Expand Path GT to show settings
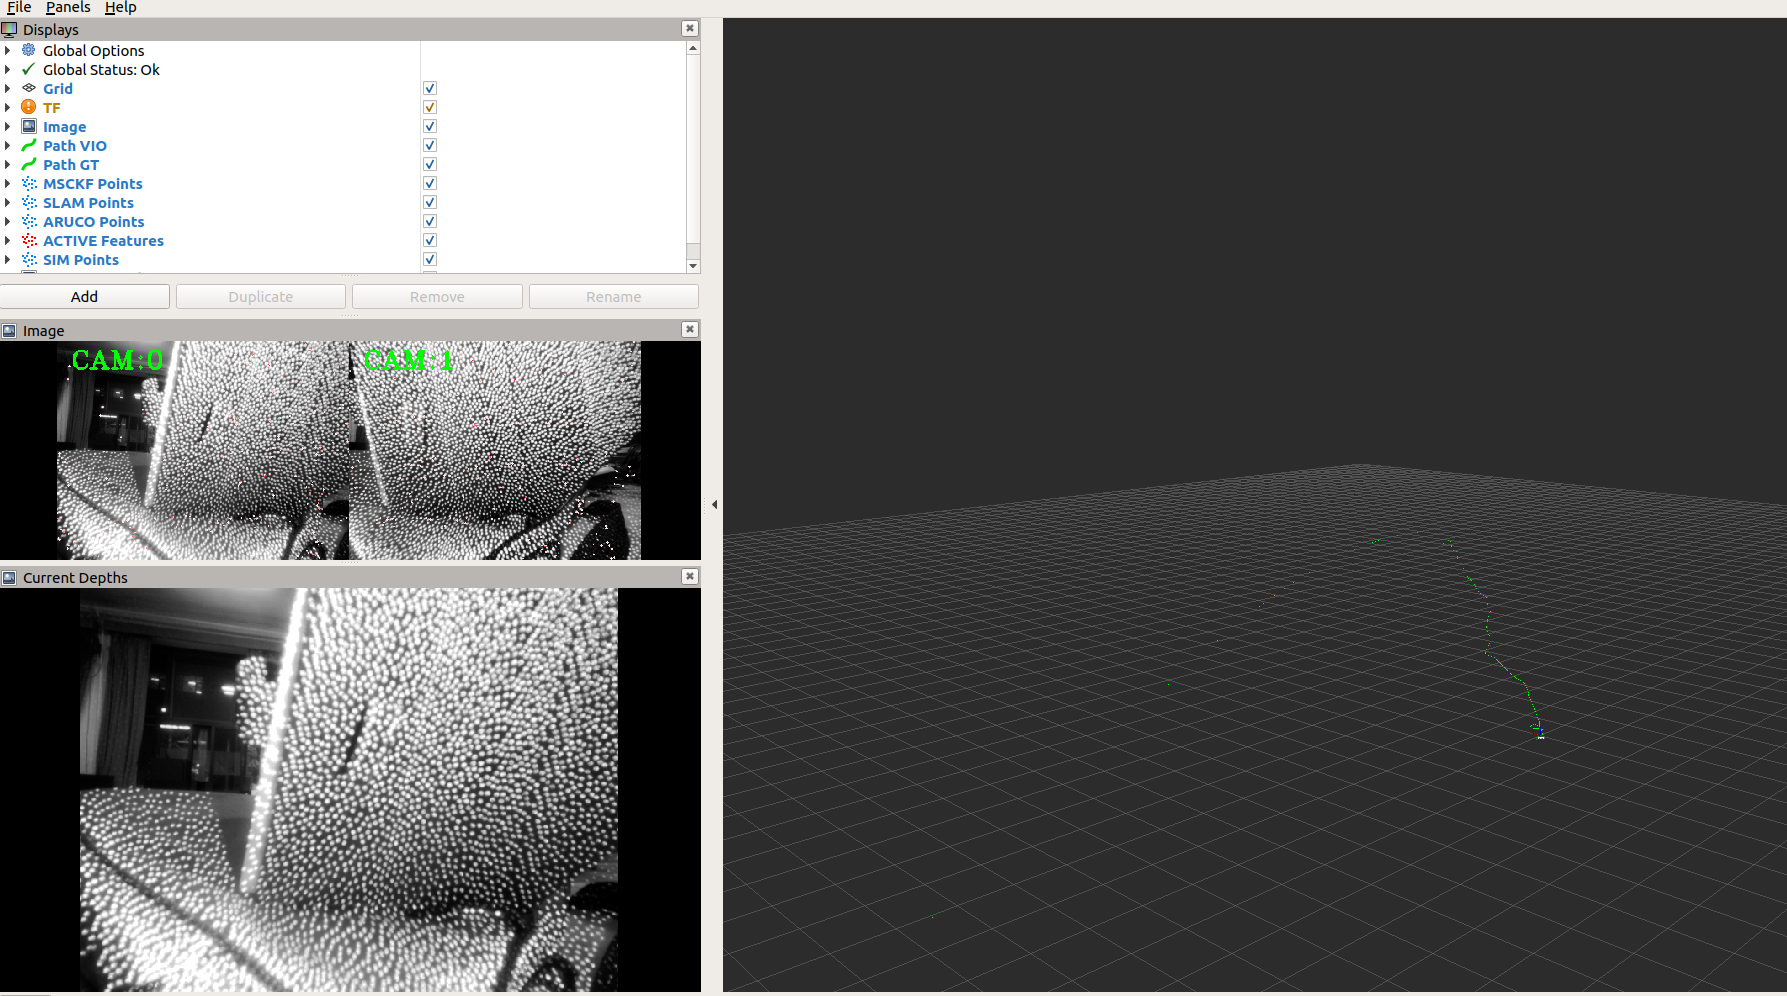 [8, 164]
